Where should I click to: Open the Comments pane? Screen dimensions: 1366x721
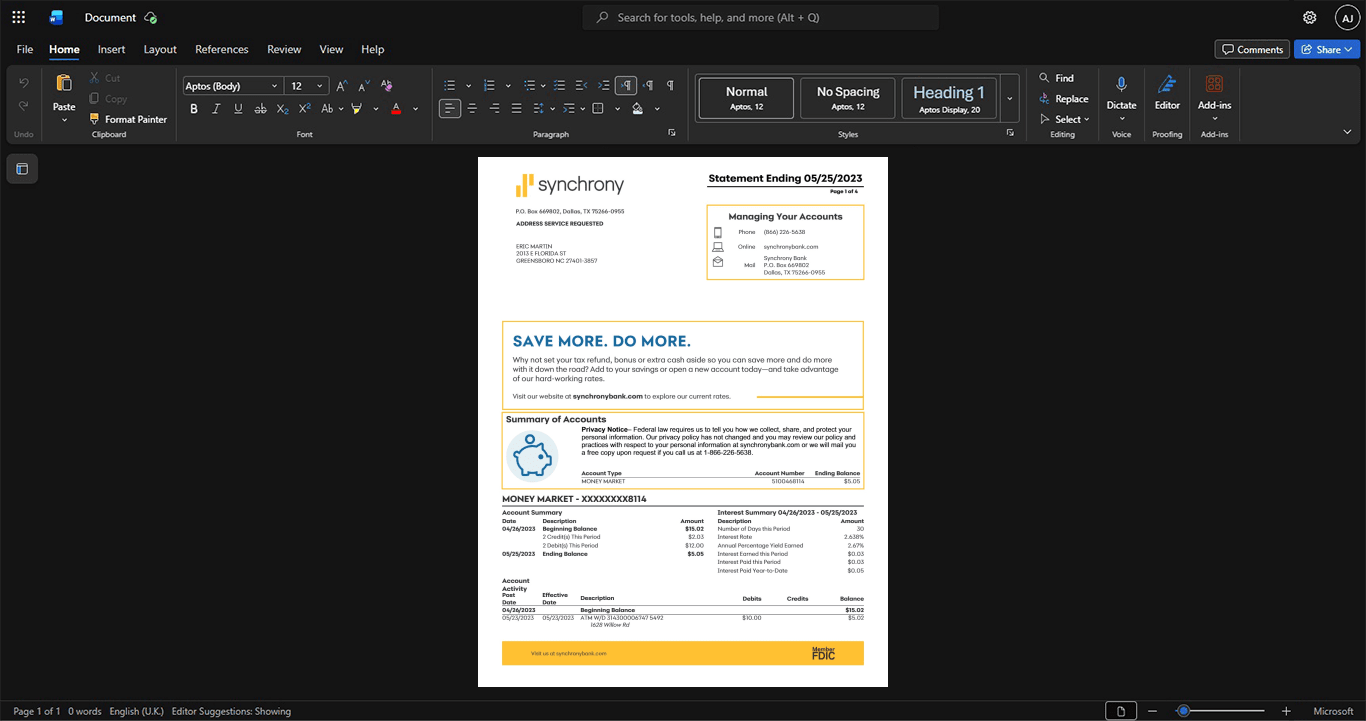[1251, 49]
